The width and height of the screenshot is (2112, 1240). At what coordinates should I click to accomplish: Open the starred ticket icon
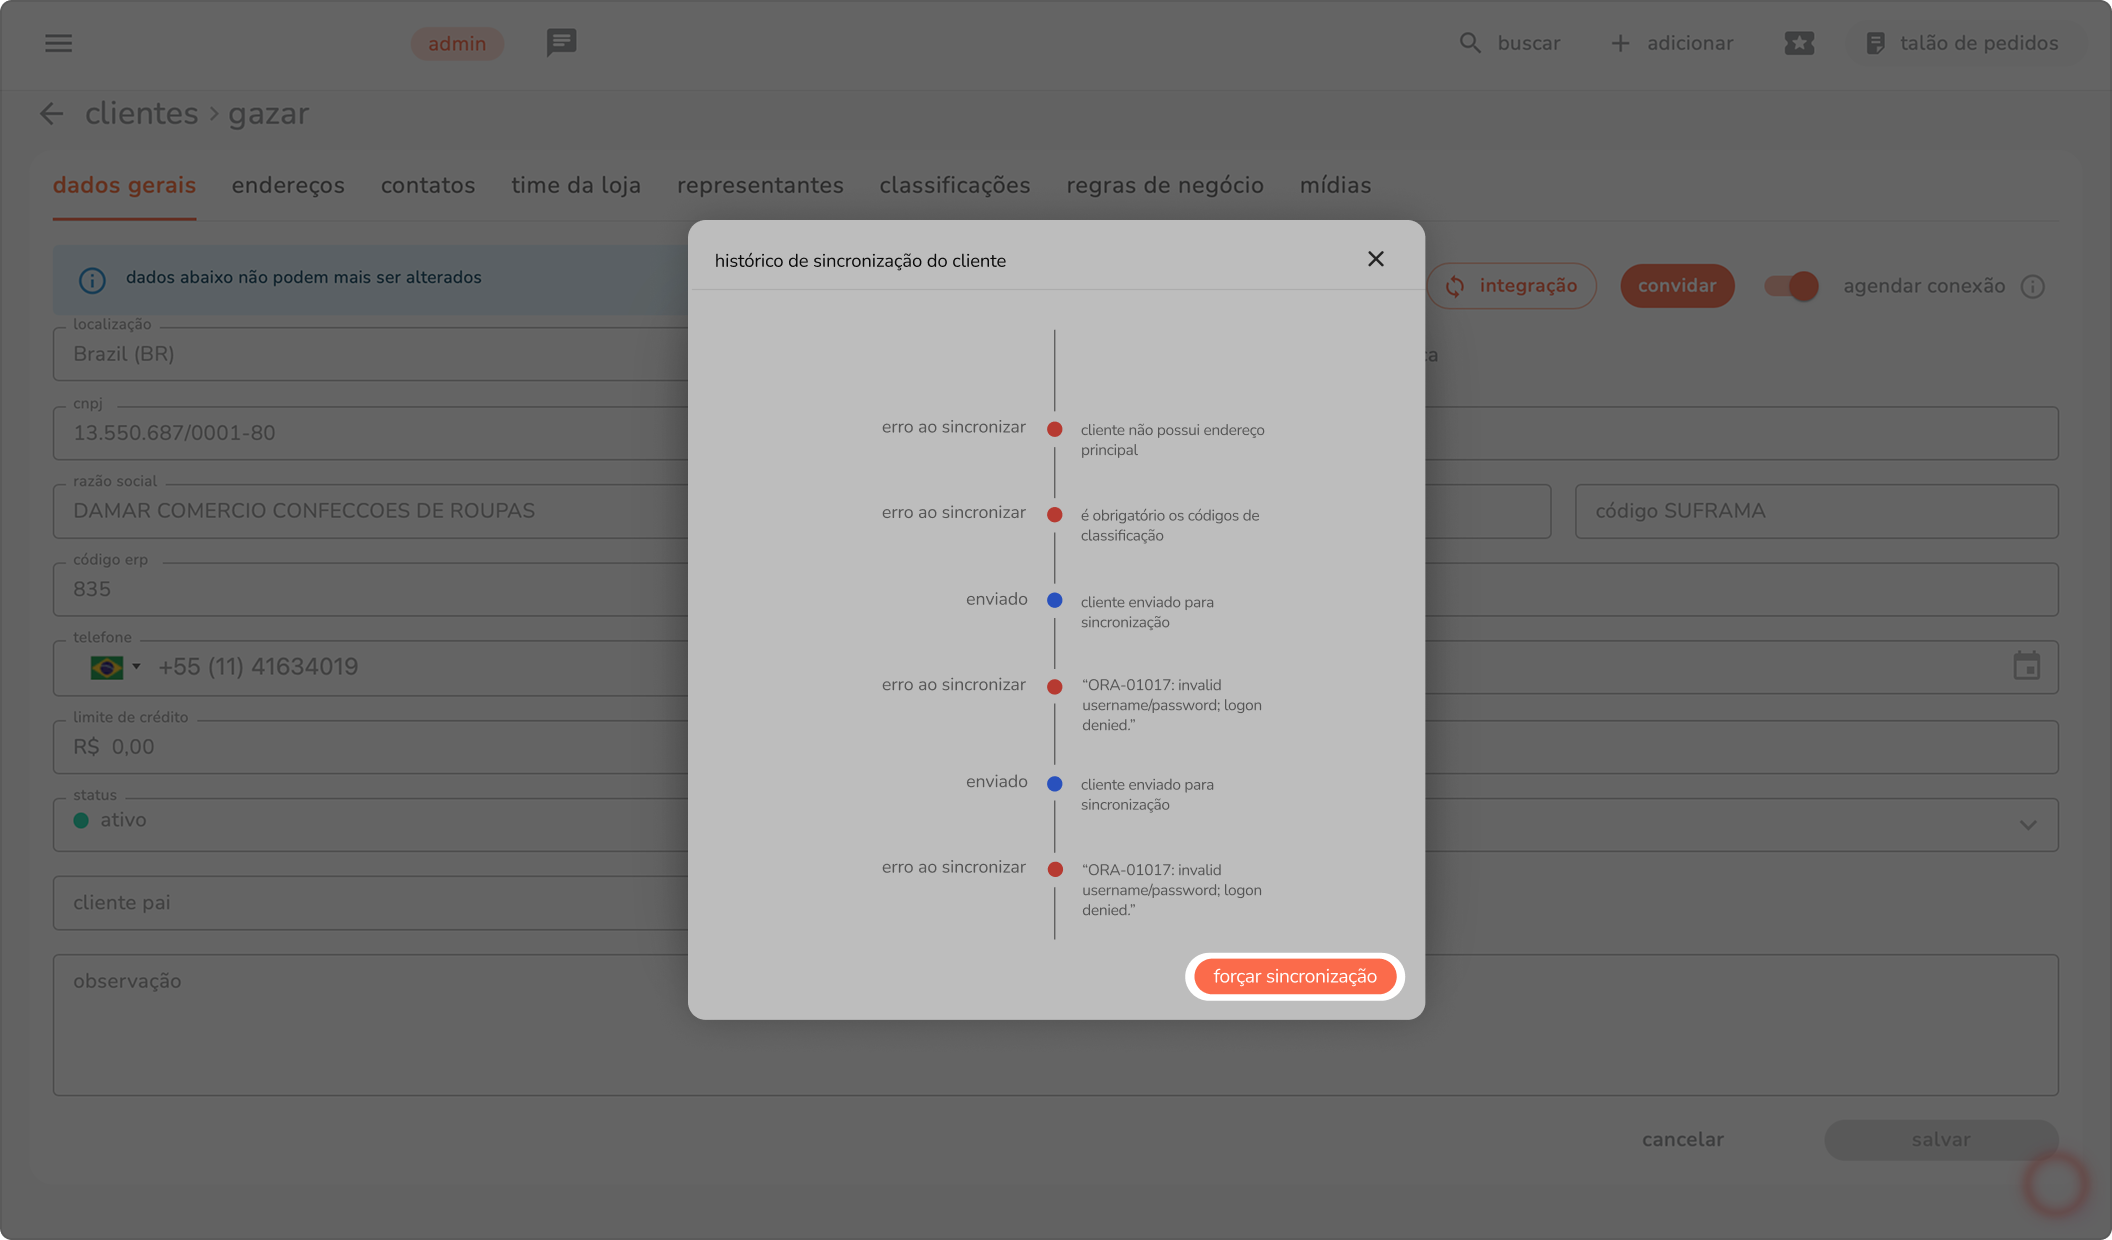[x=1799, y=43]
